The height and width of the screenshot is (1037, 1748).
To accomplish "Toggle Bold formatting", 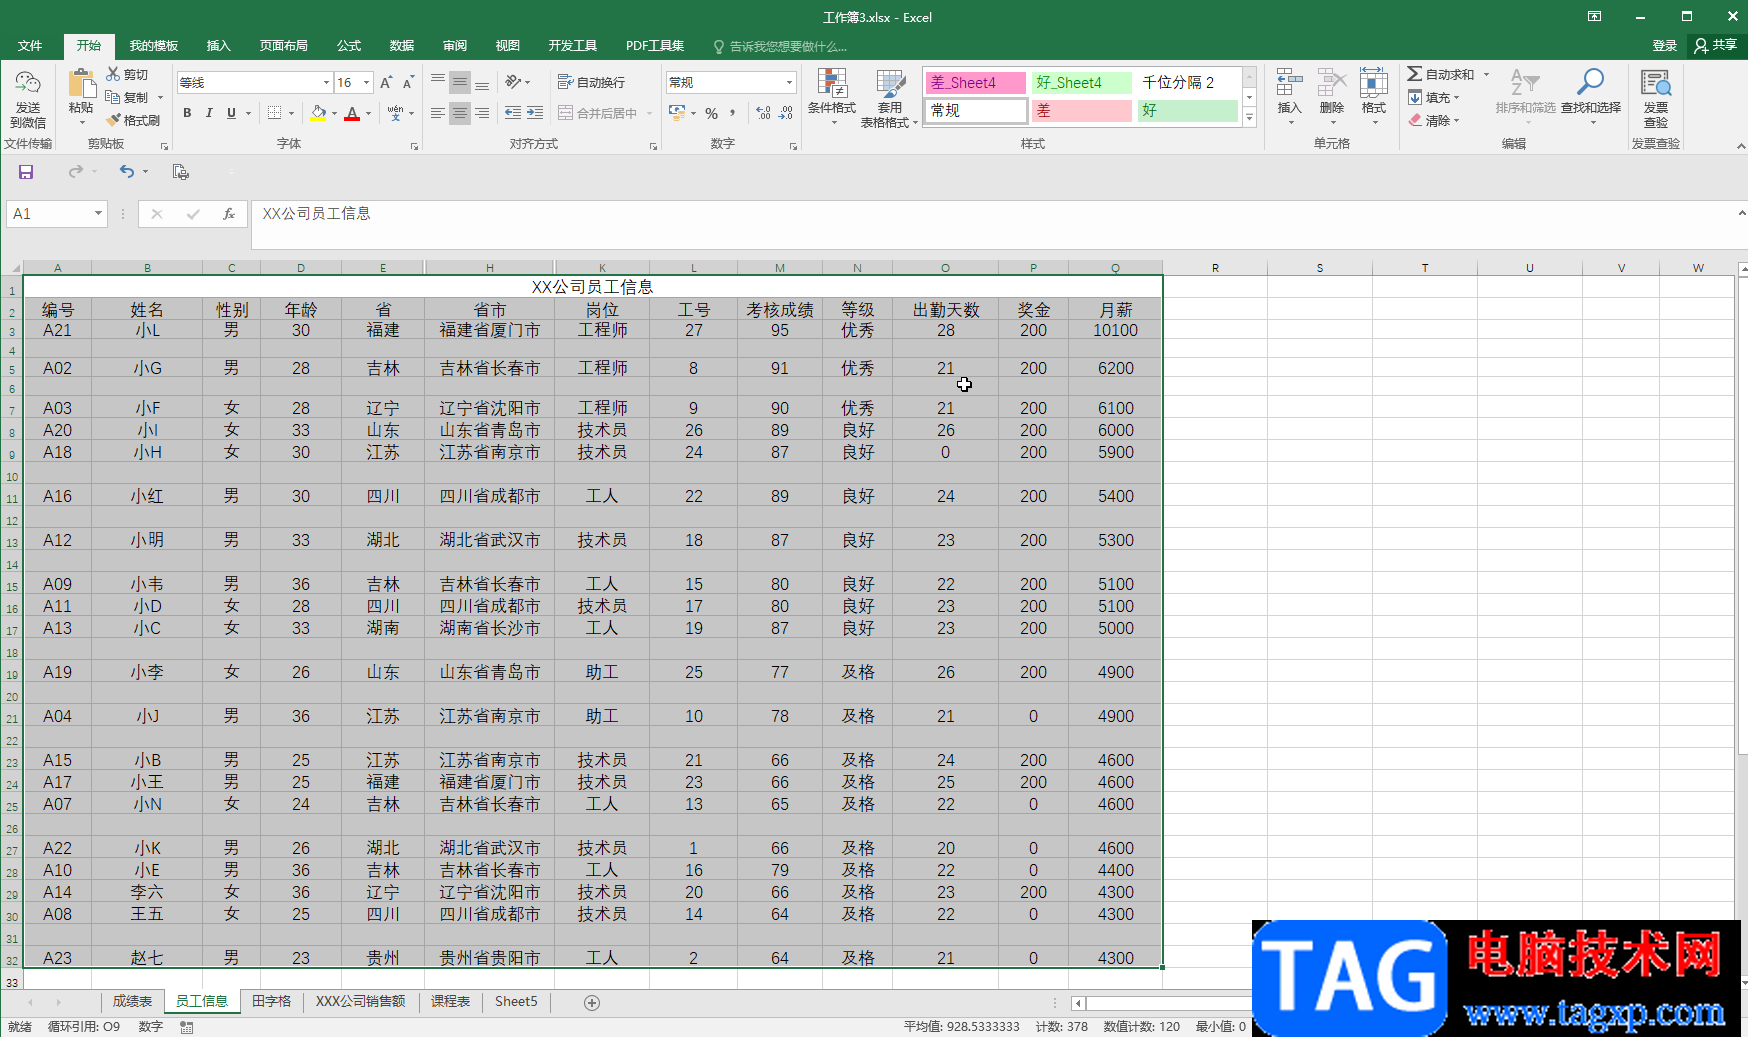I will pos(187,113).
